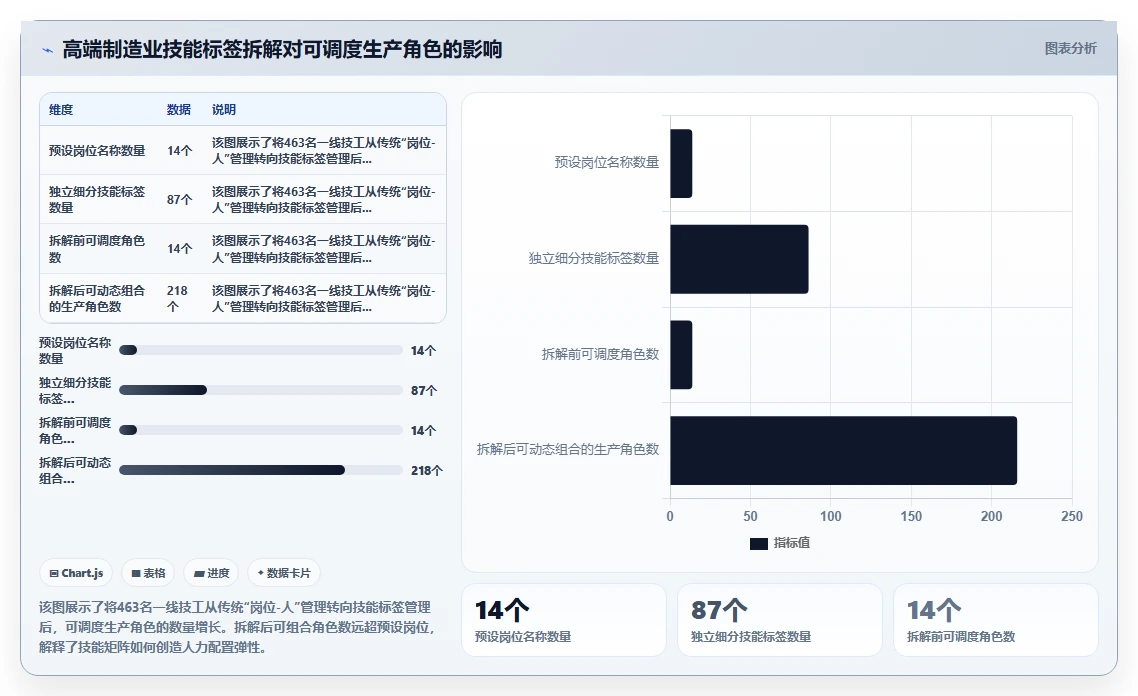This screenshot has width=1138, height=696.
Task: Click the 拆解后可动态组合的生产角色数 chart bar
Action: (x=843, y=450)
